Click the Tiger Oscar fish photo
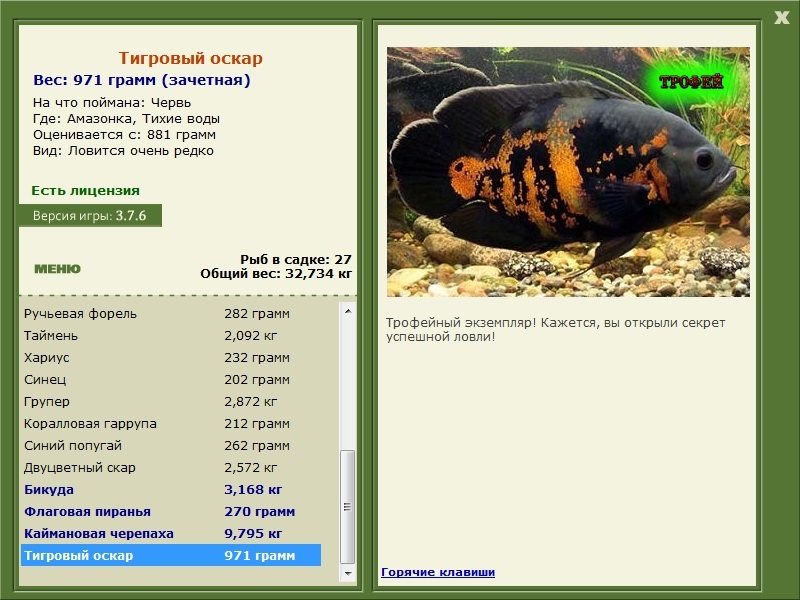The width and height of the screenshot is (800, 600). [x=568, y=172]
